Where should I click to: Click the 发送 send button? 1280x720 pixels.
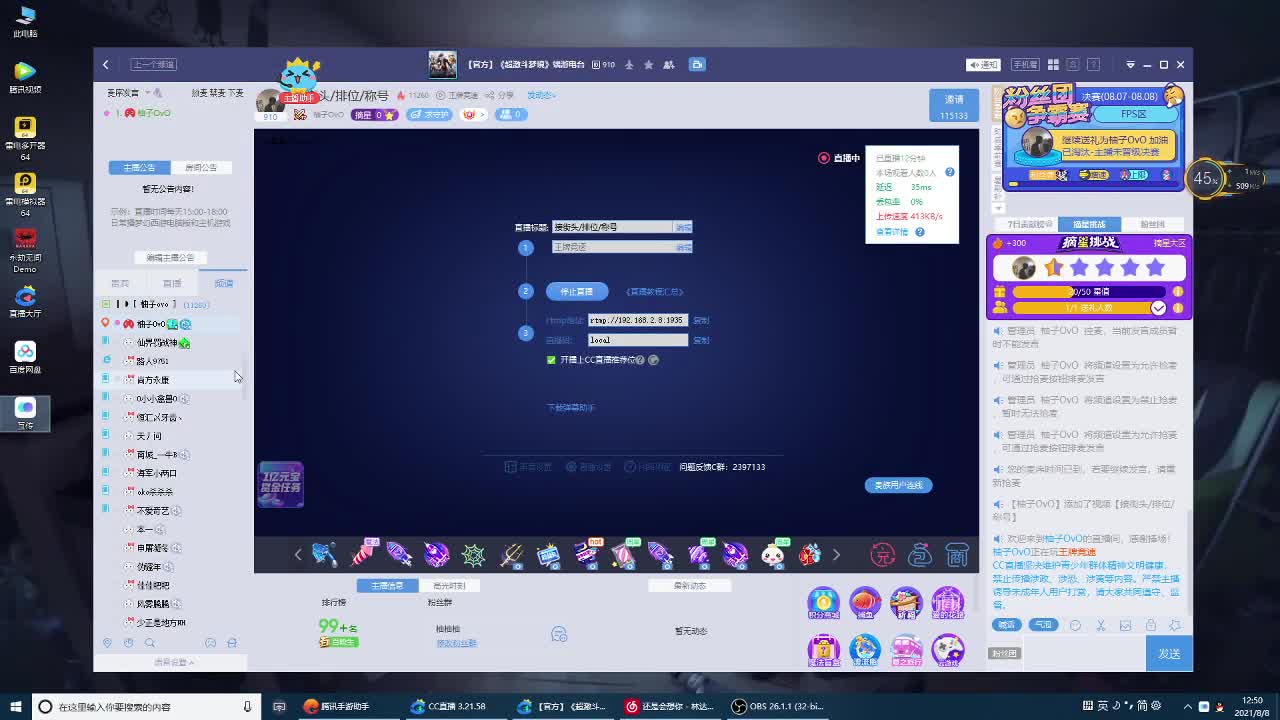click(x=1169, y=653)
